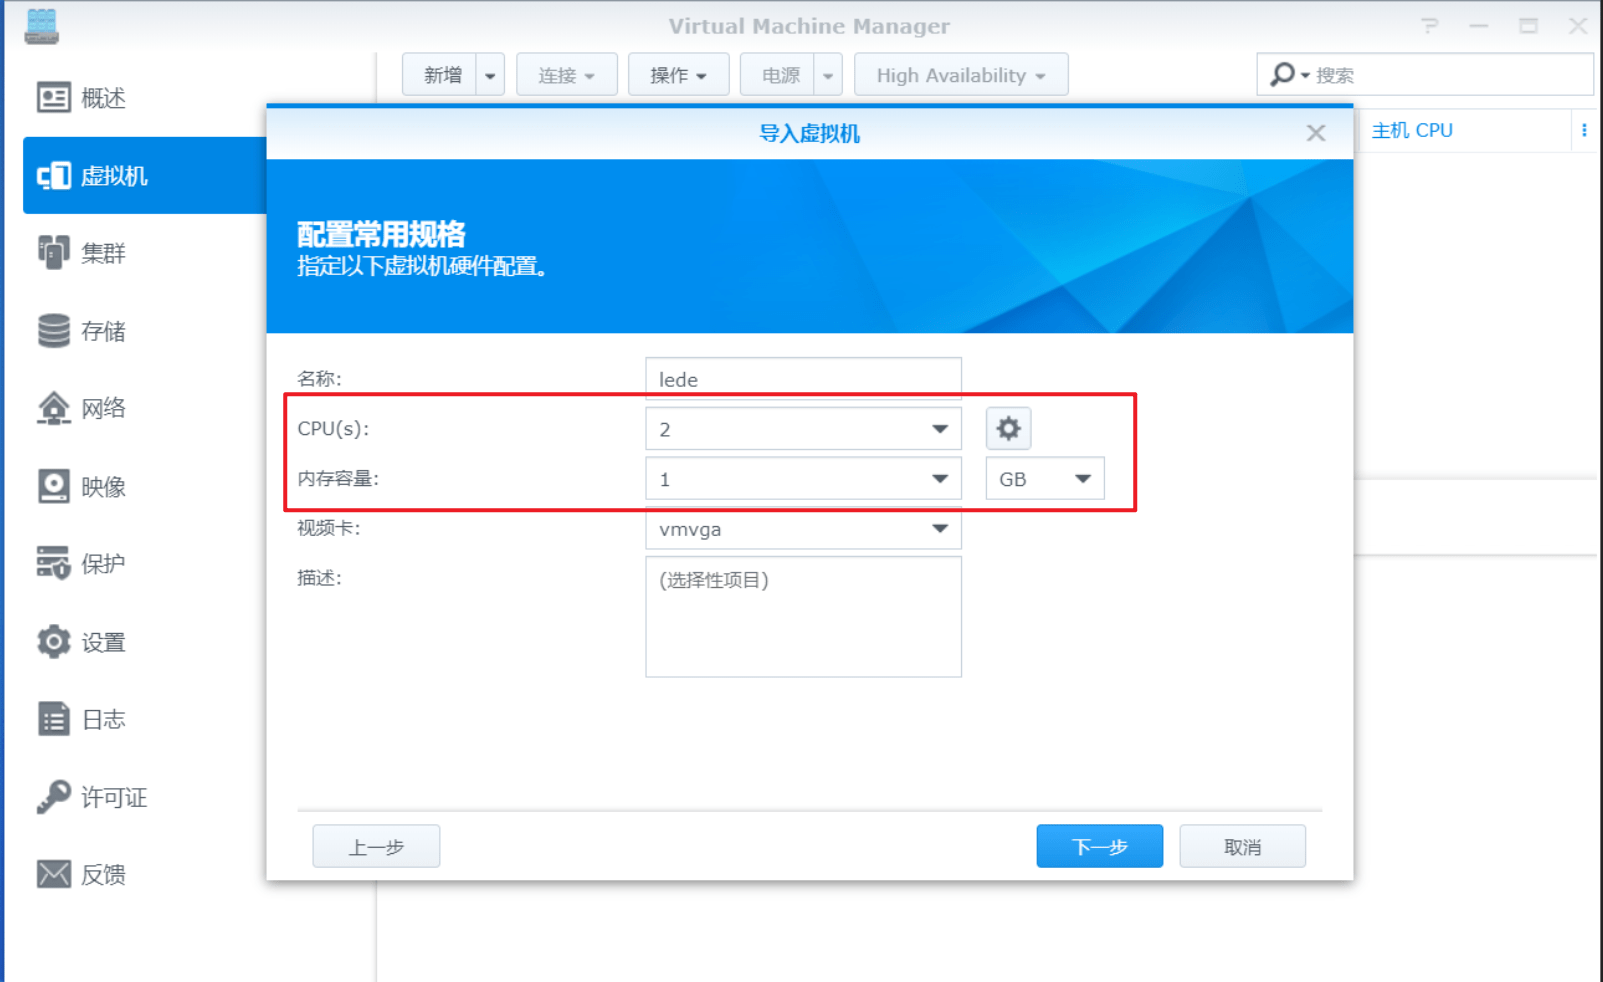The image size is (1603, 982).
Task: Go back with 上一步 button
Action: pos(376,847)
